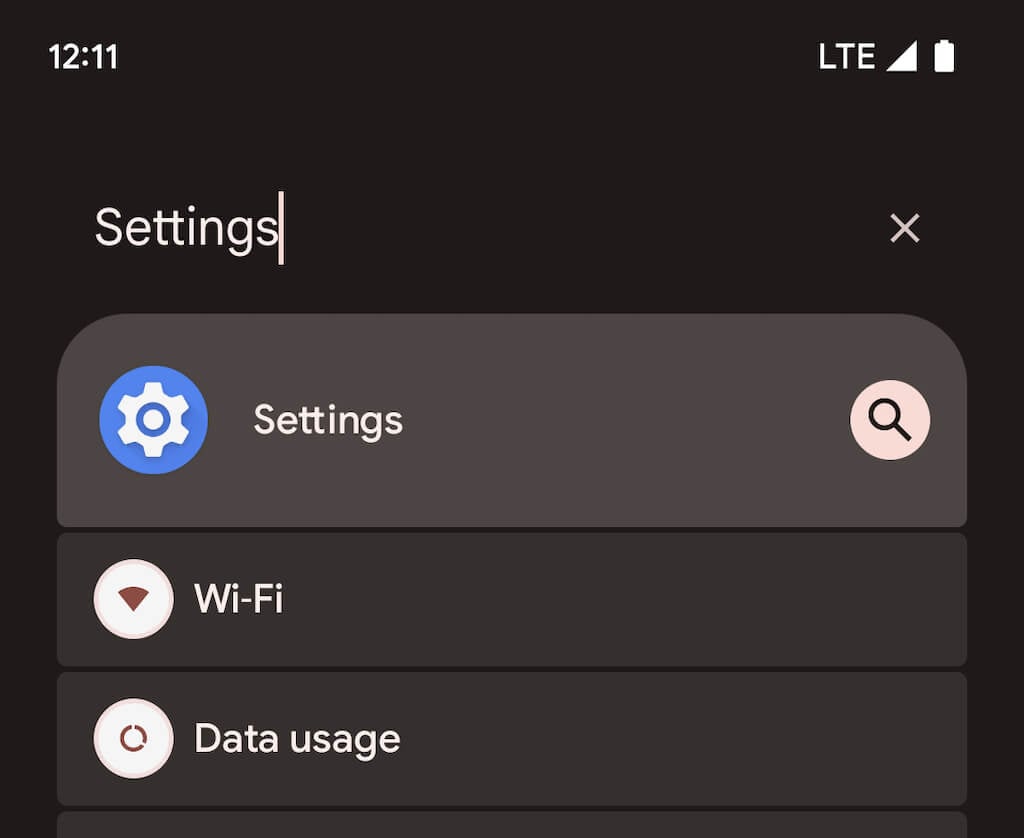This screenshot has height=838, width=1024.
Task: Place cursor after "Settings" in search box
Action: [x=281, y=229]
